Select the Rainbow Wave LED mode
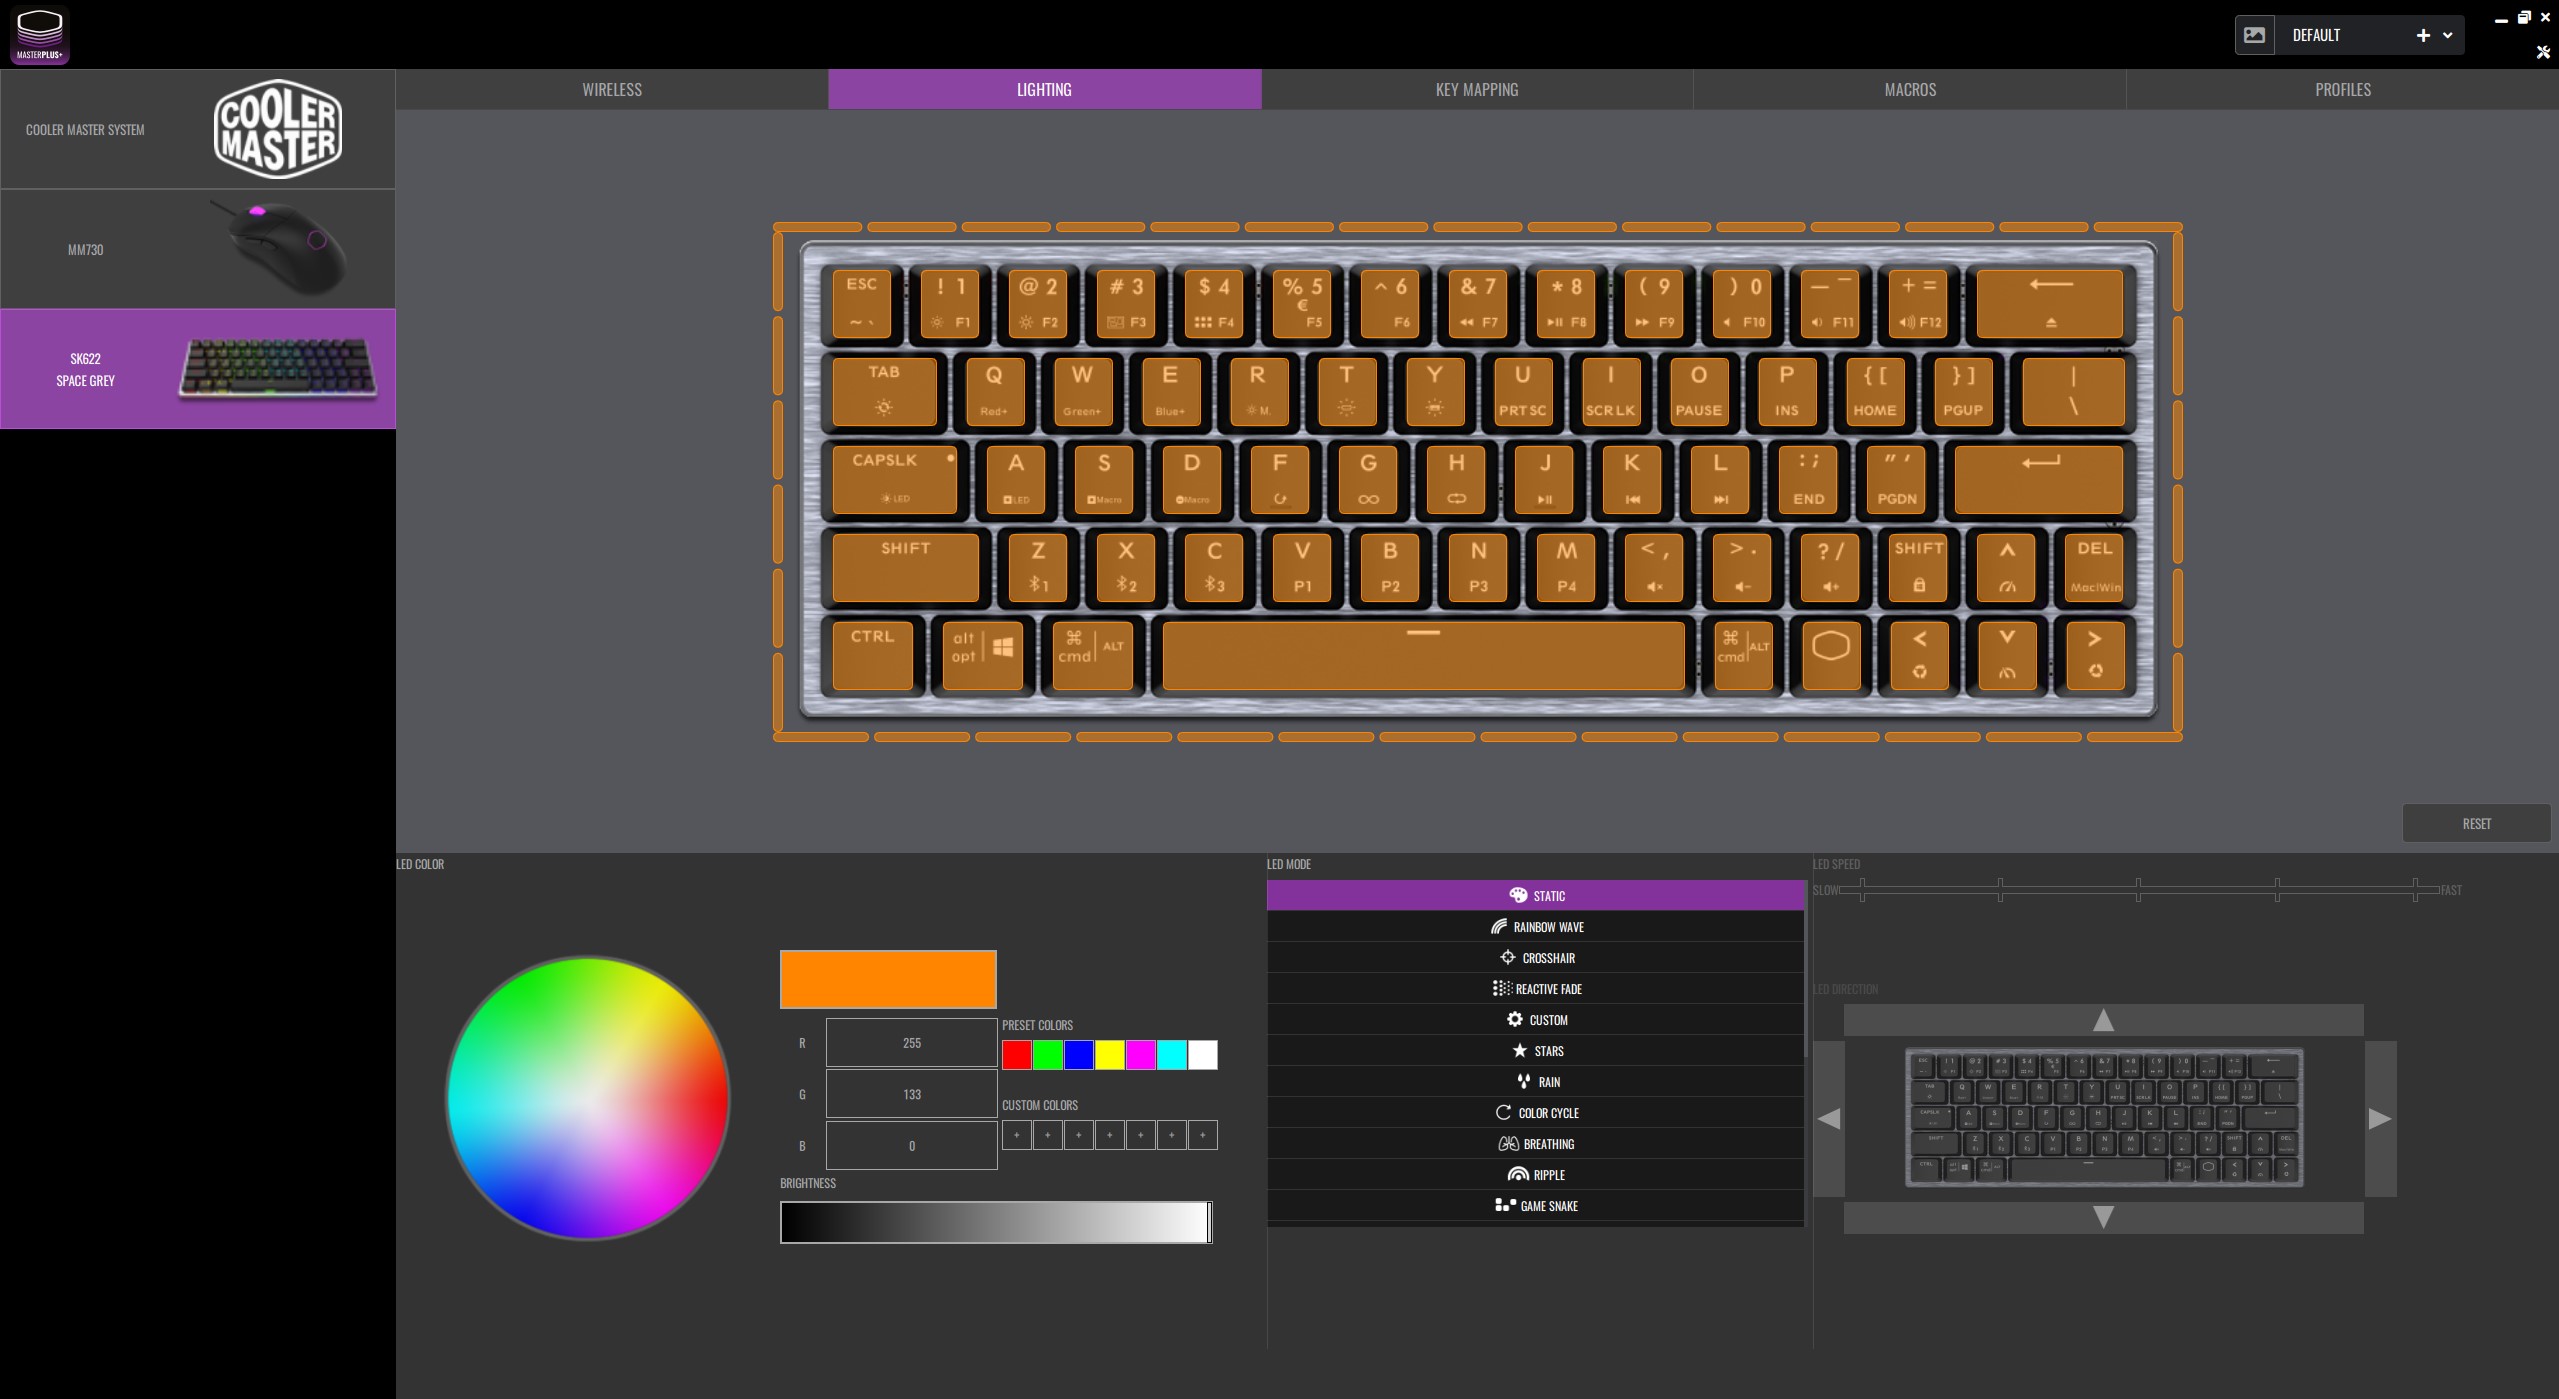Screen dimensions: 2559x1399 click(x=1535, y=927)
